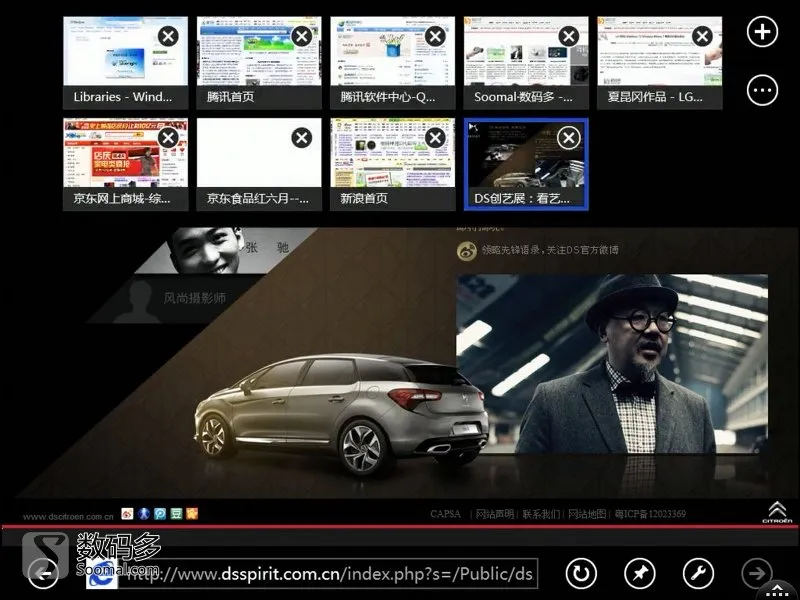Image resolution: width=800 pixels, height=600 pixels.
Task: Close the 京东食品红六月 tab
Action: point(302,138)
